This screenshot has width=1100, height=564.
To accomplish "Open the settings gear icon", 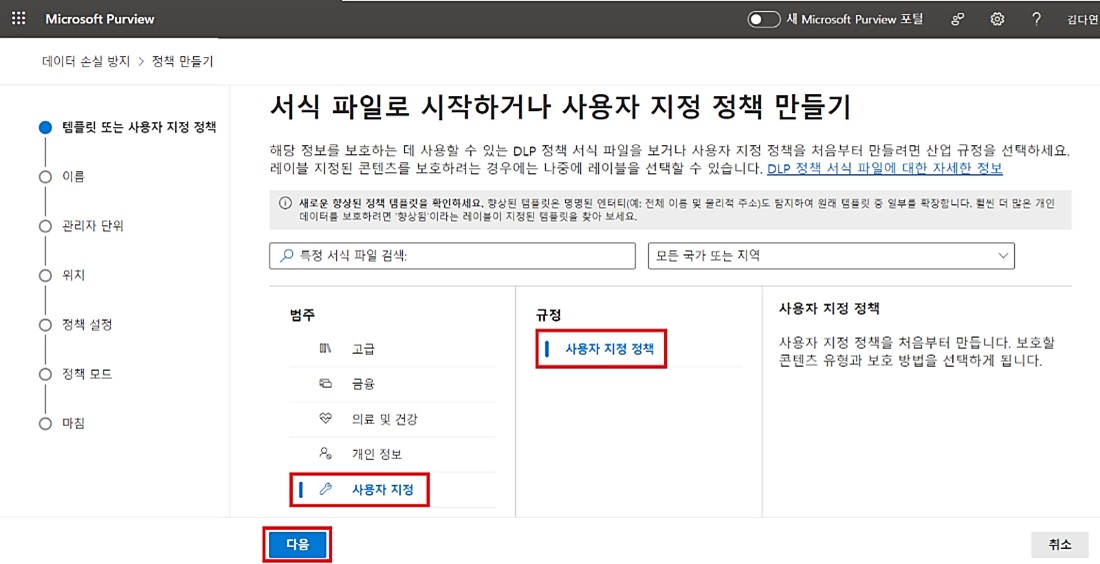I will (x=996, y=19).
